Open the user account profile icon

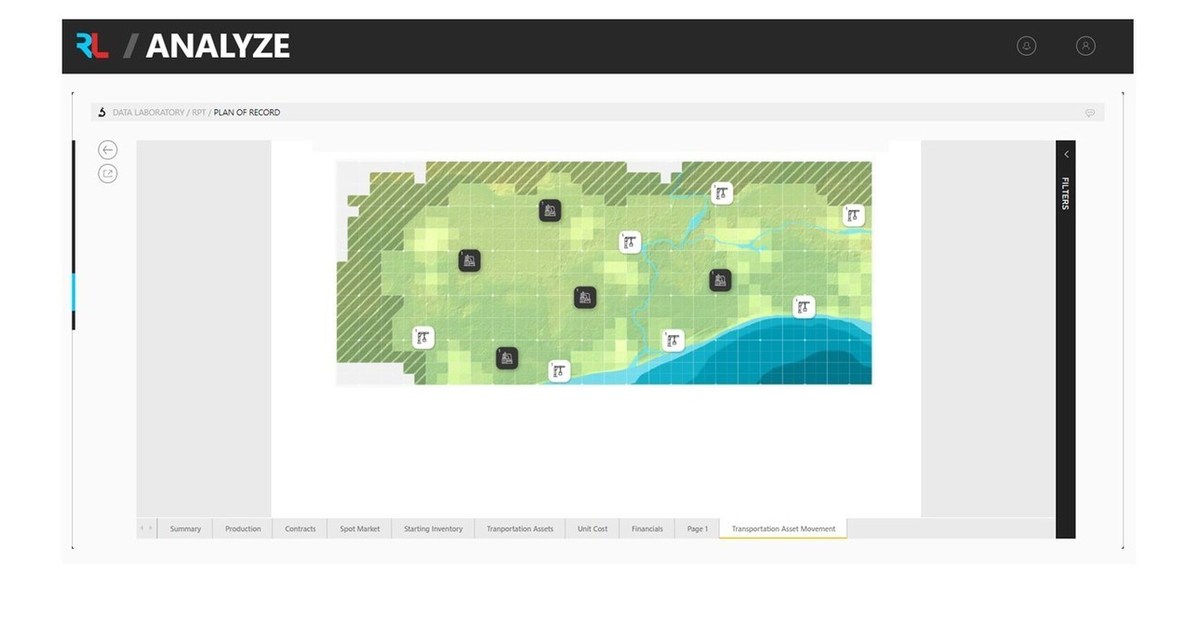pos(1085,46)
